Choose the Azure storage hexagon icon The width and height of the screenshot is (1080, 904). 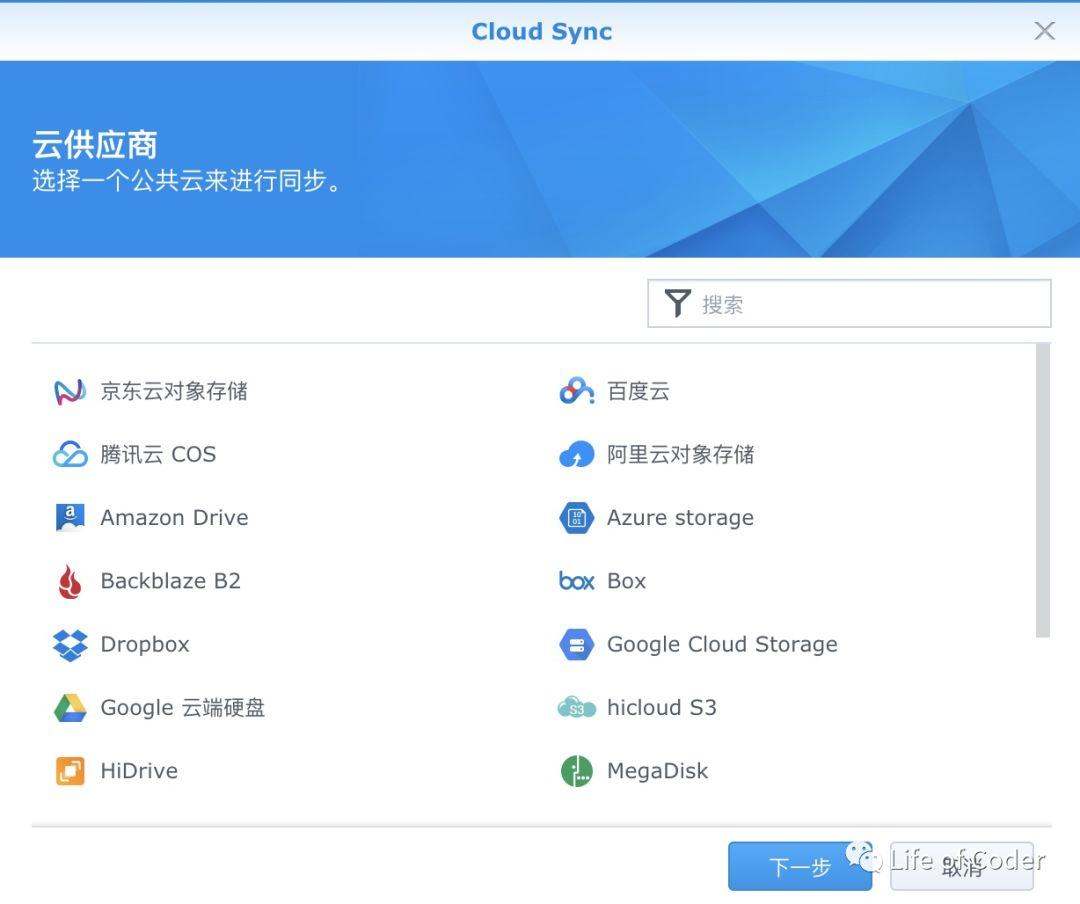[576, 518]
